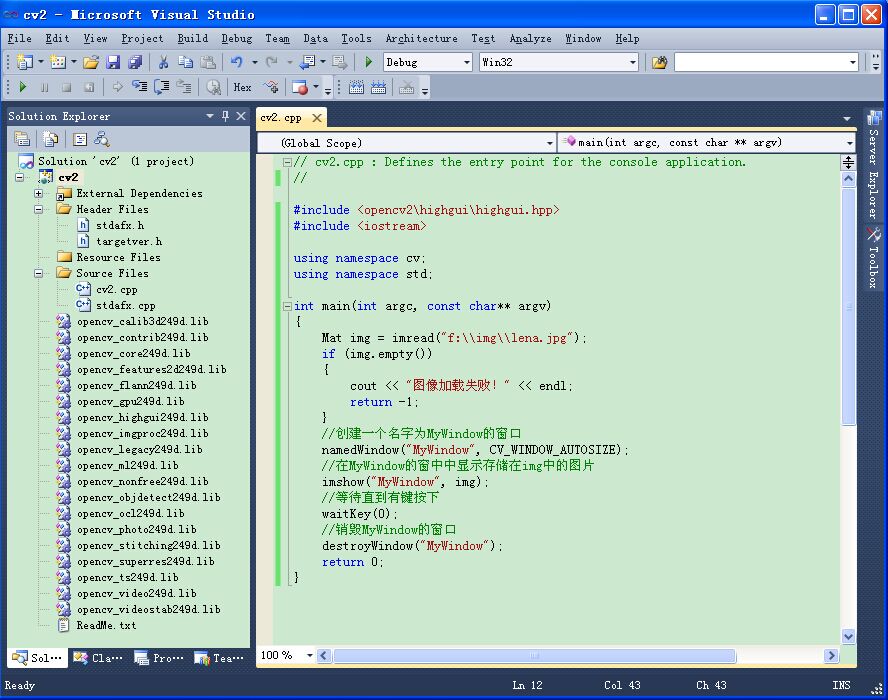Screen dimensions: 888x700
Task: Toggle Show All Files in Solution Explorer
Action: [50, 139]
